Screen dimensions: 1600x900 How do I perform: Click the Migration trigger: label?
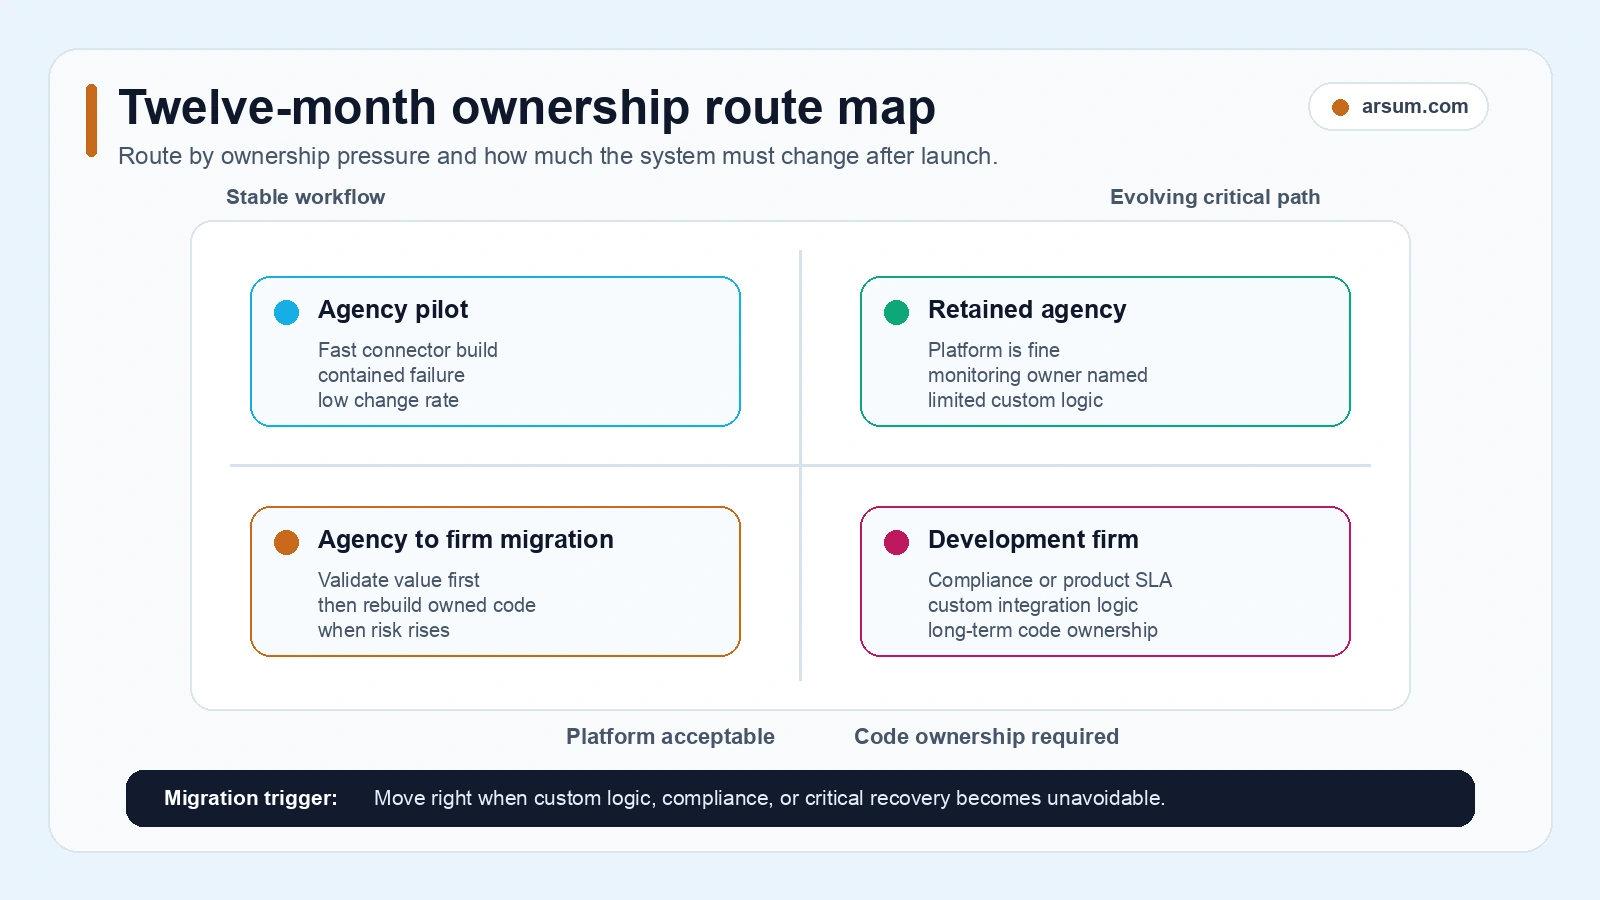251,798
